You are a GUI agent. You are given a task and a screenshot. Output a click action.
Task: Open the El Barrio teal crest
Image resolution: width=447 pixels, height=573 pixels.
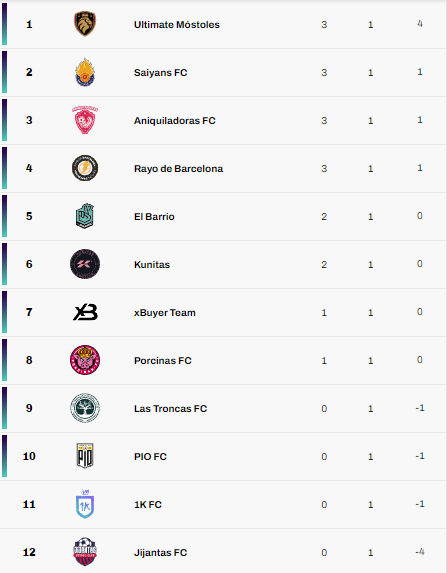(x=85, y=216)
